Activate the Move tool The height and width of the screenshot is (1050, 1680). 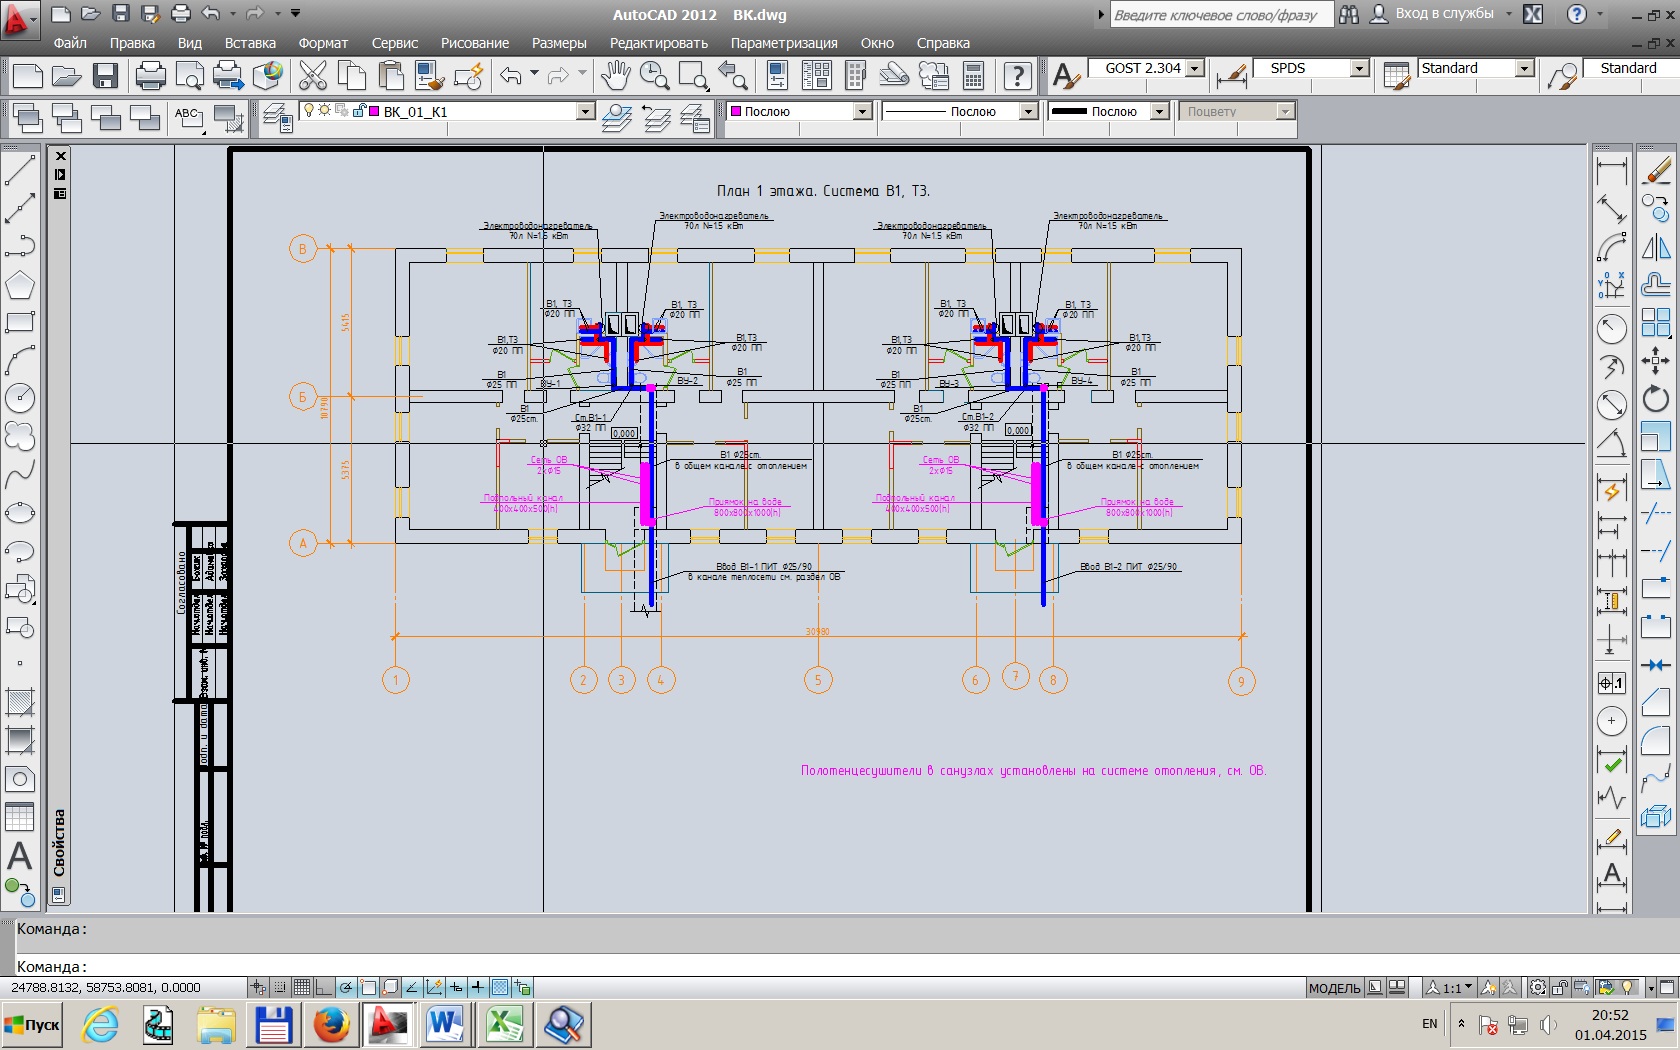(x=1656, y=360)
